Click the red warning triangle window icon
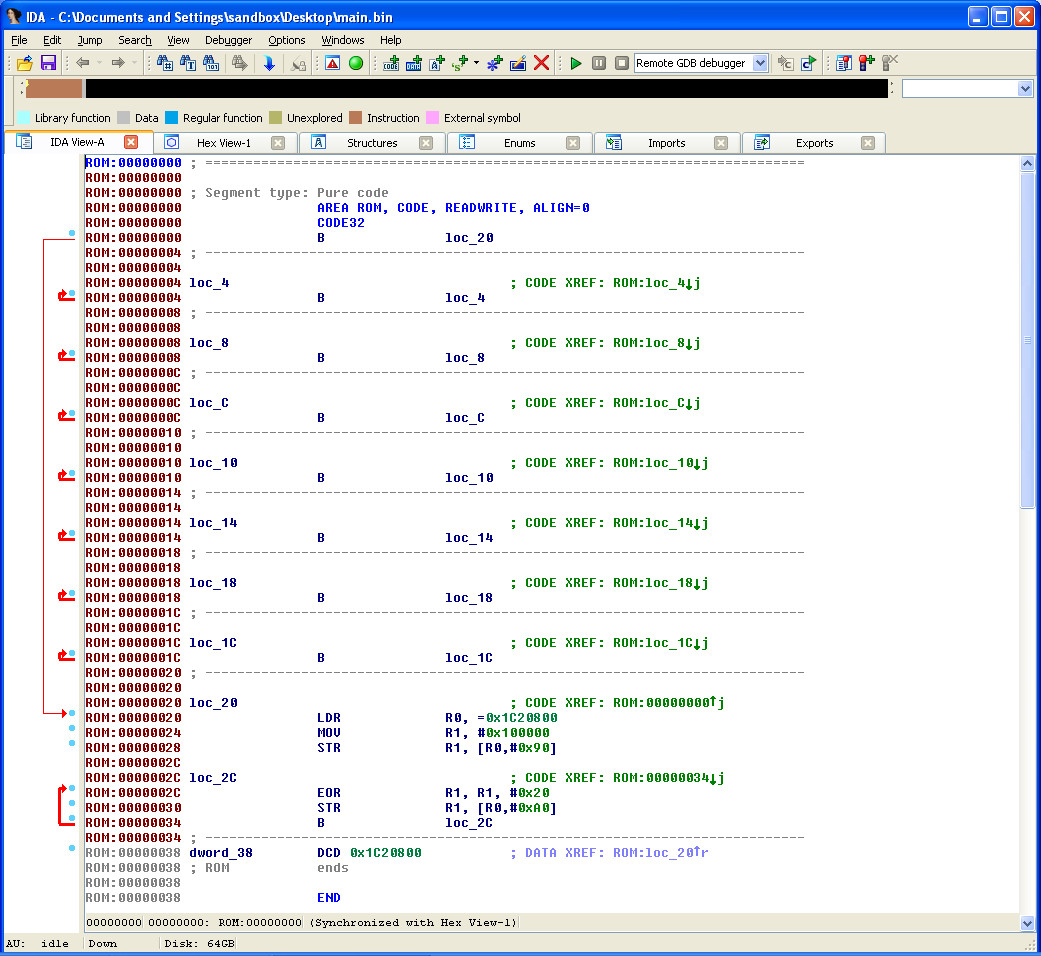The width and height of the screenshot is (1041, 956). point(333,63)
